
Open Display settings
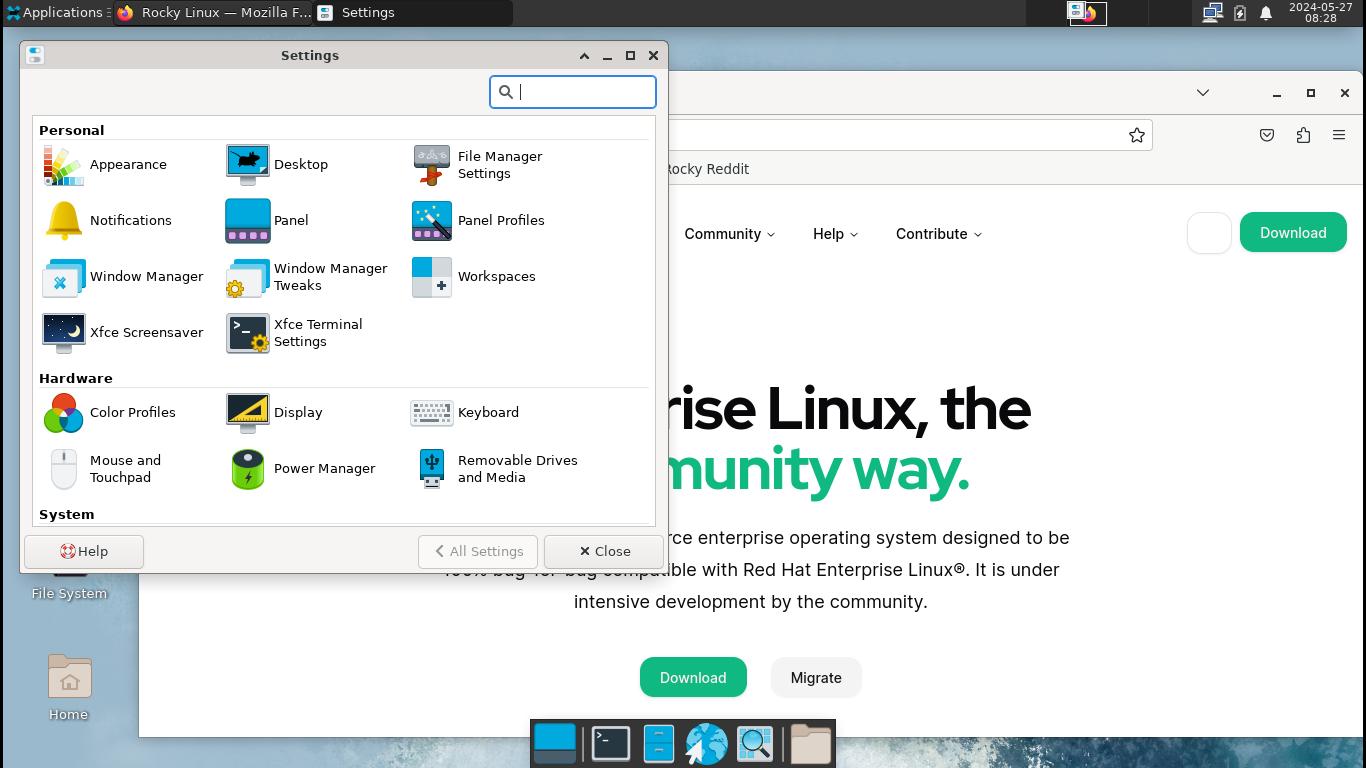tap(275, 413)
